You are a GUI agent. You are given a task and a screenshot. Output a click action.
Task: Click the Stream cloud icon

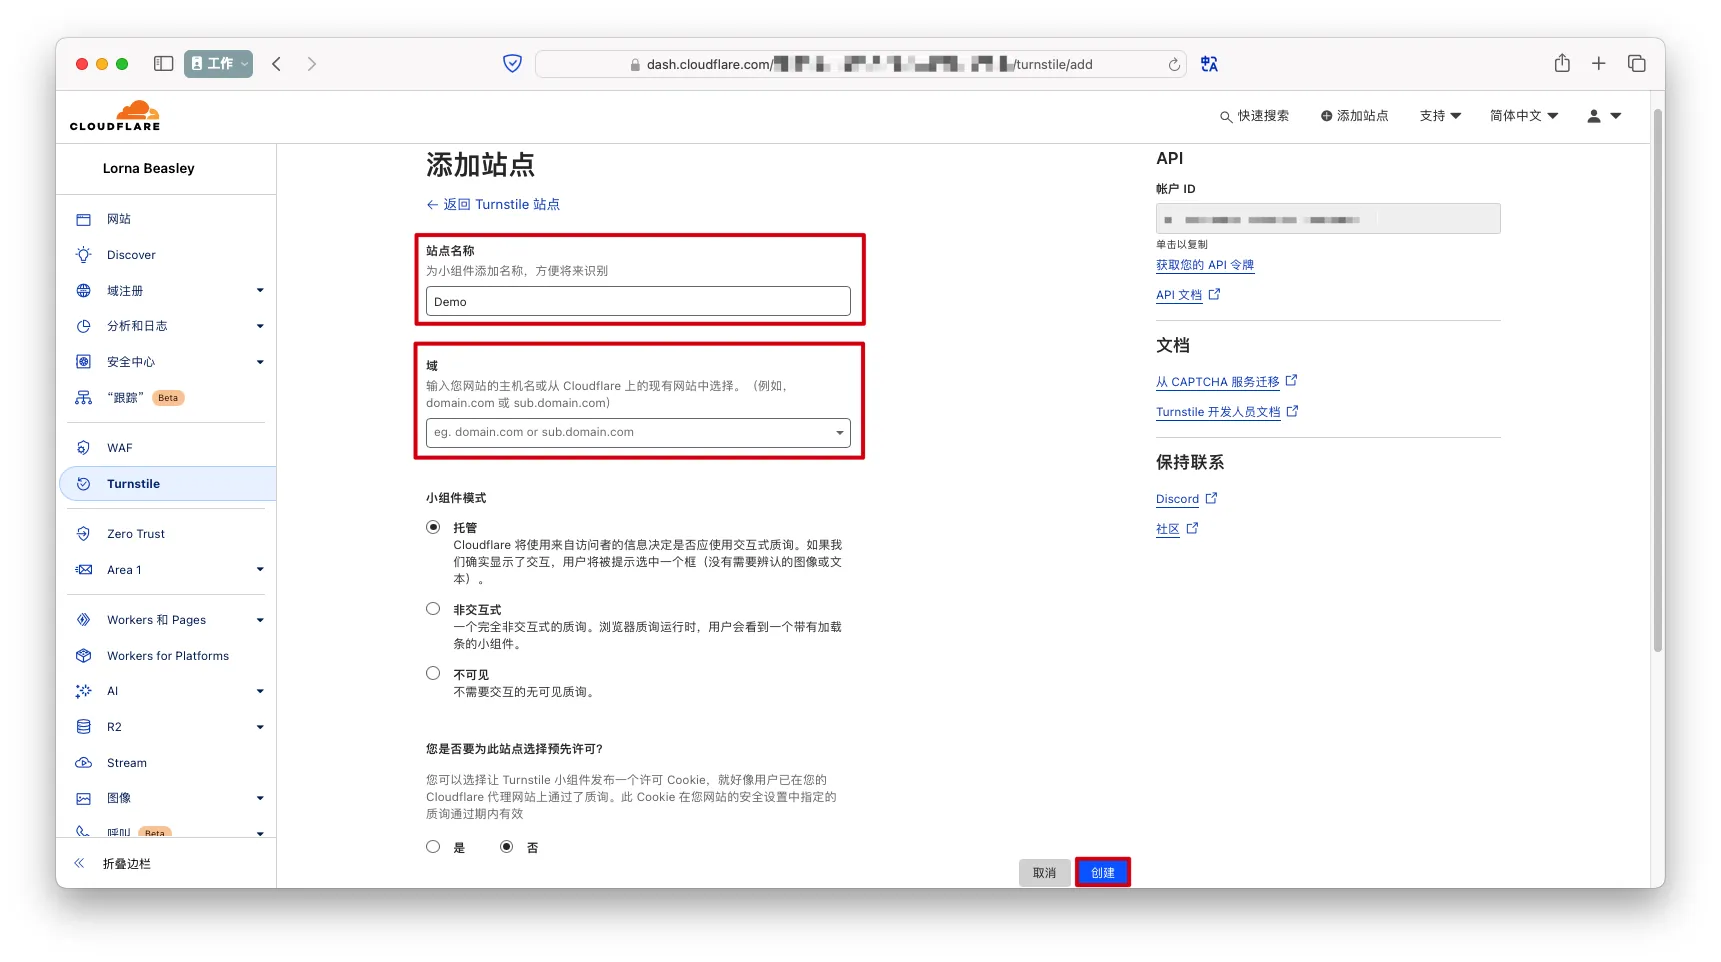point(84,763)
